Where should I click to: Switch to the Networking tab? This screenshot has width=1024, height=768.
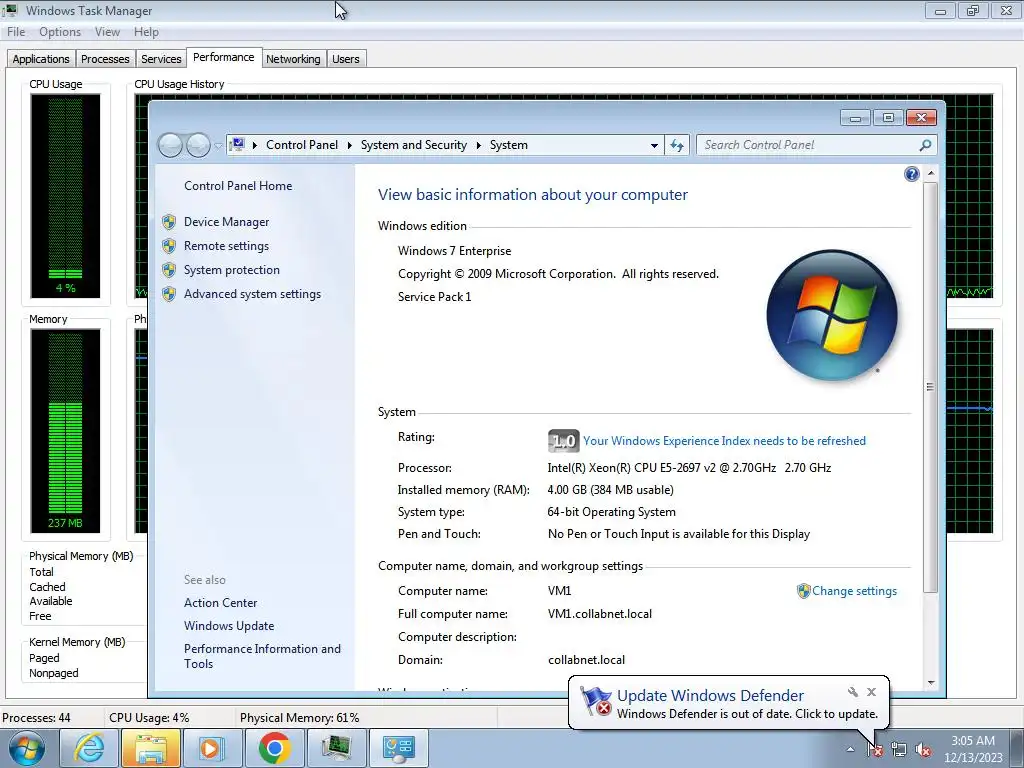[293, 59]
